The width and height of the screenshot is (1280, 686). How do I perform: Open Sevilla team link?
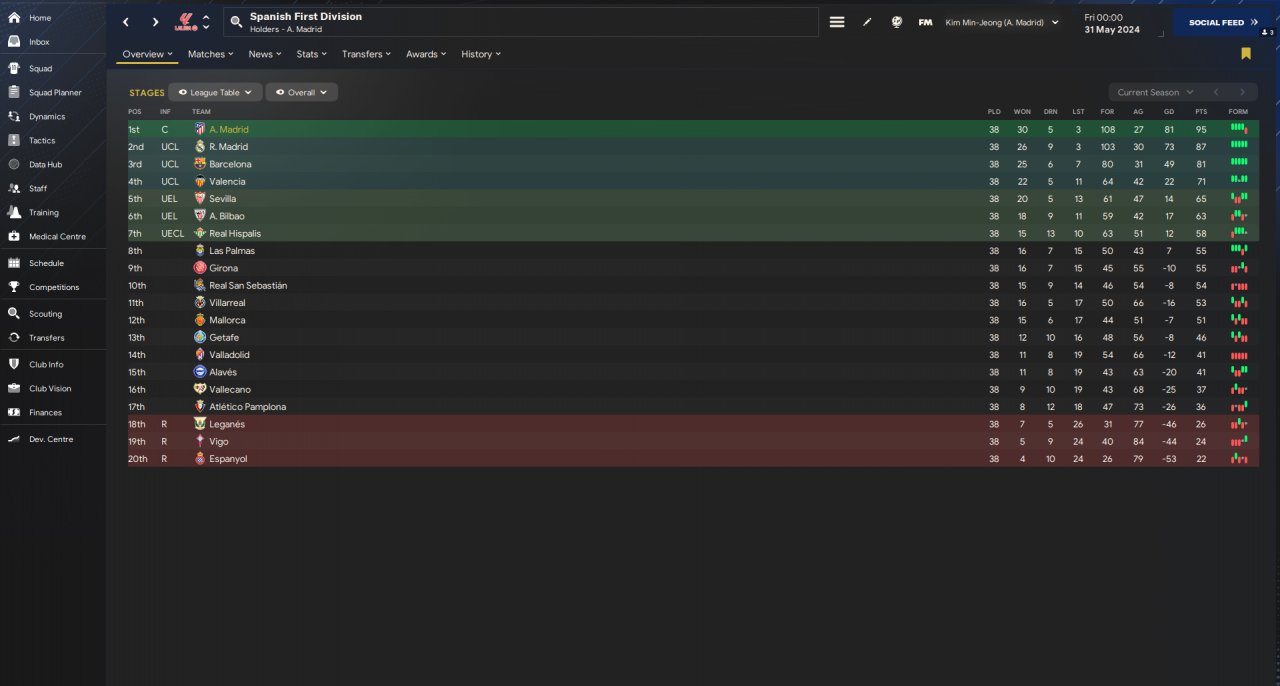click(223, 199)
